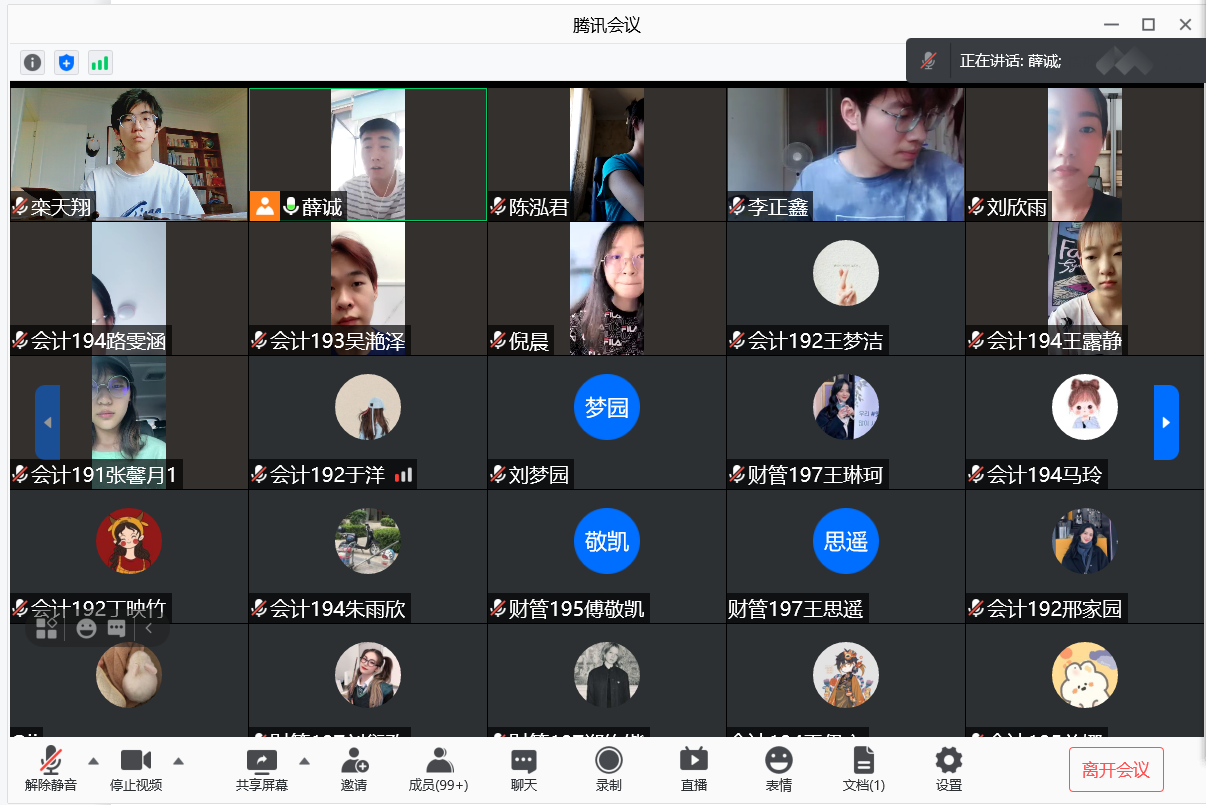Image resolution: width=1206 pixels, height=805 pixels.
Task: Open the 邀请 invite participants icon
Action: [x=354, y=769]
